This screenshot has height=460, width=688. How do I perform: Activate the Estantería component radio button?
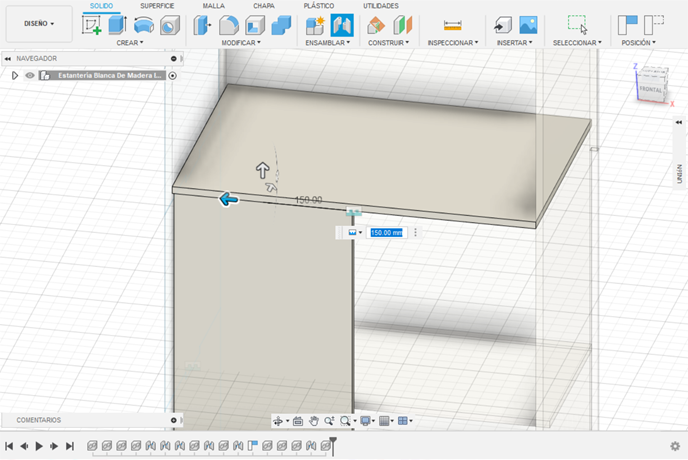(172, 75)
